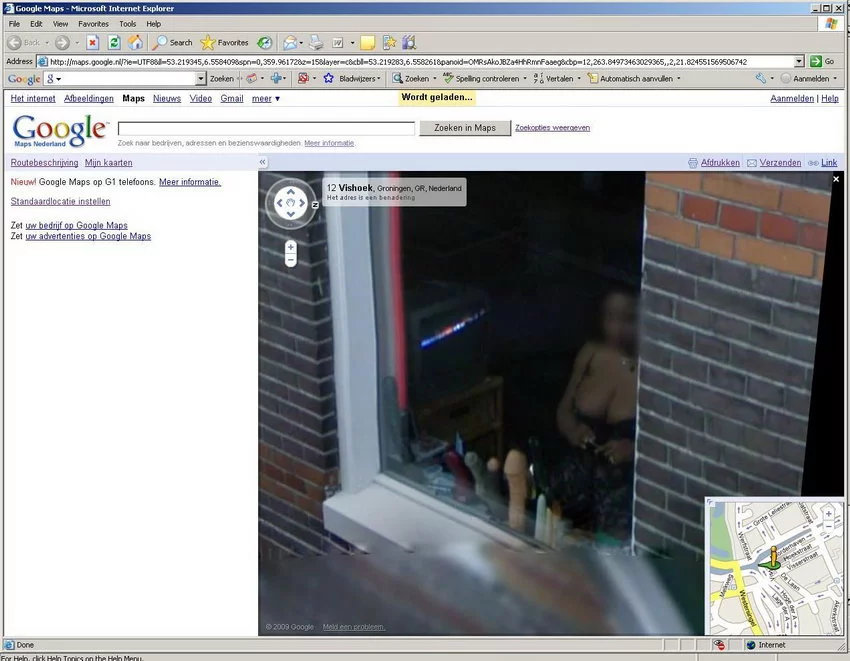Select the Search icon in the IE toolbar
The height and width of the screenshot is (661, 850).
pos(171,42)
